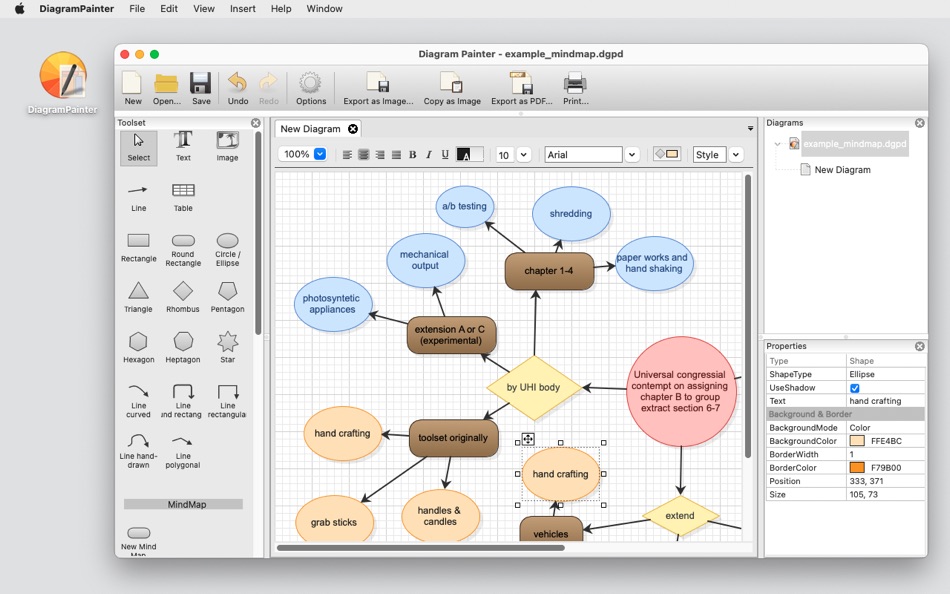Select the Pentagon shape tool

pyautogui.click(x=227, y=297)
